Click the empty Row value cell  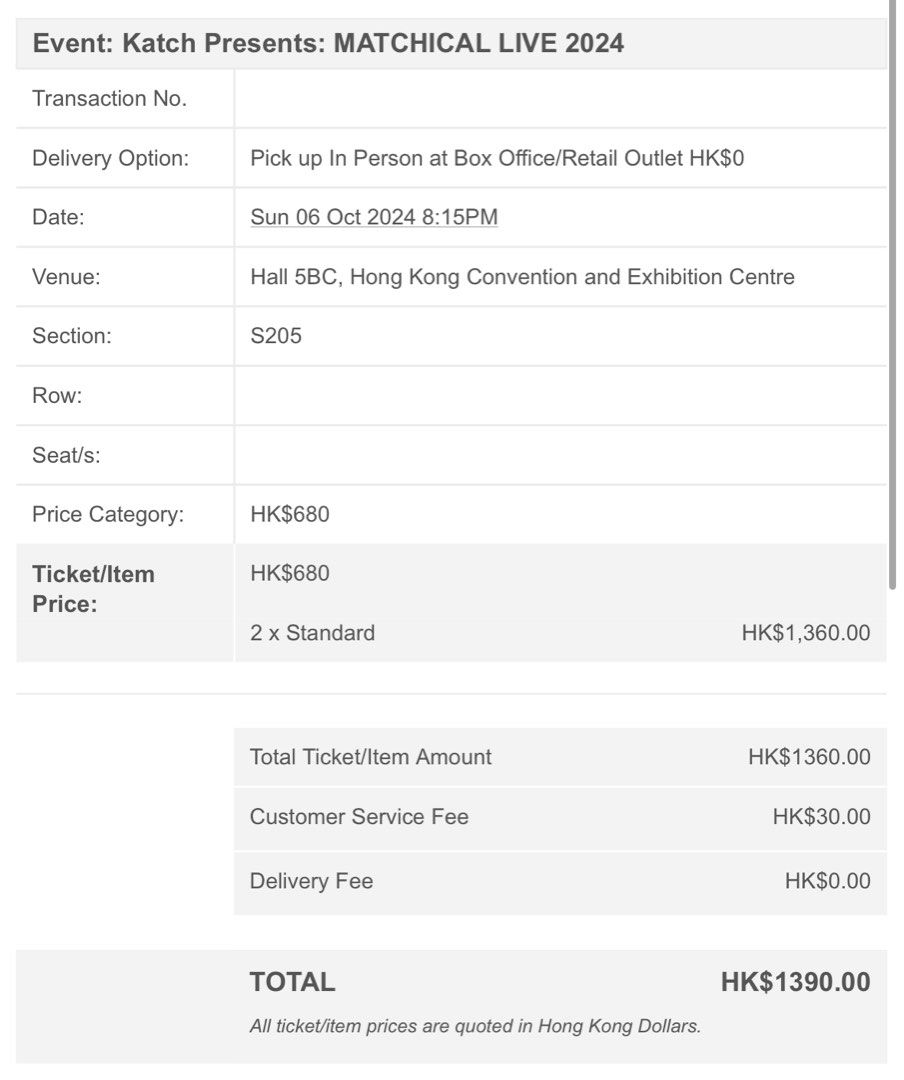pyautogui.click(x=560, y=395)
